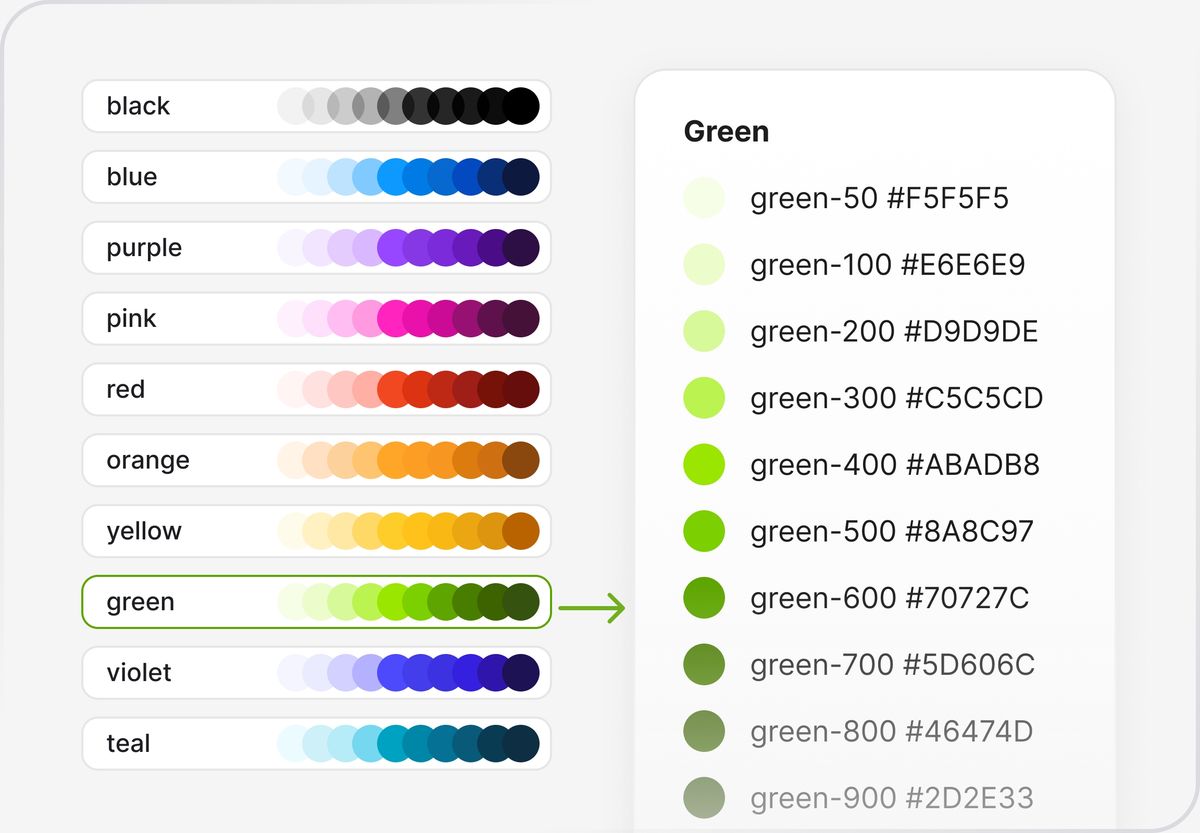Click the text 'green-400 #ABADB8'
Viewport: 1200px width, 833px height.
click(x=895, y=465)
